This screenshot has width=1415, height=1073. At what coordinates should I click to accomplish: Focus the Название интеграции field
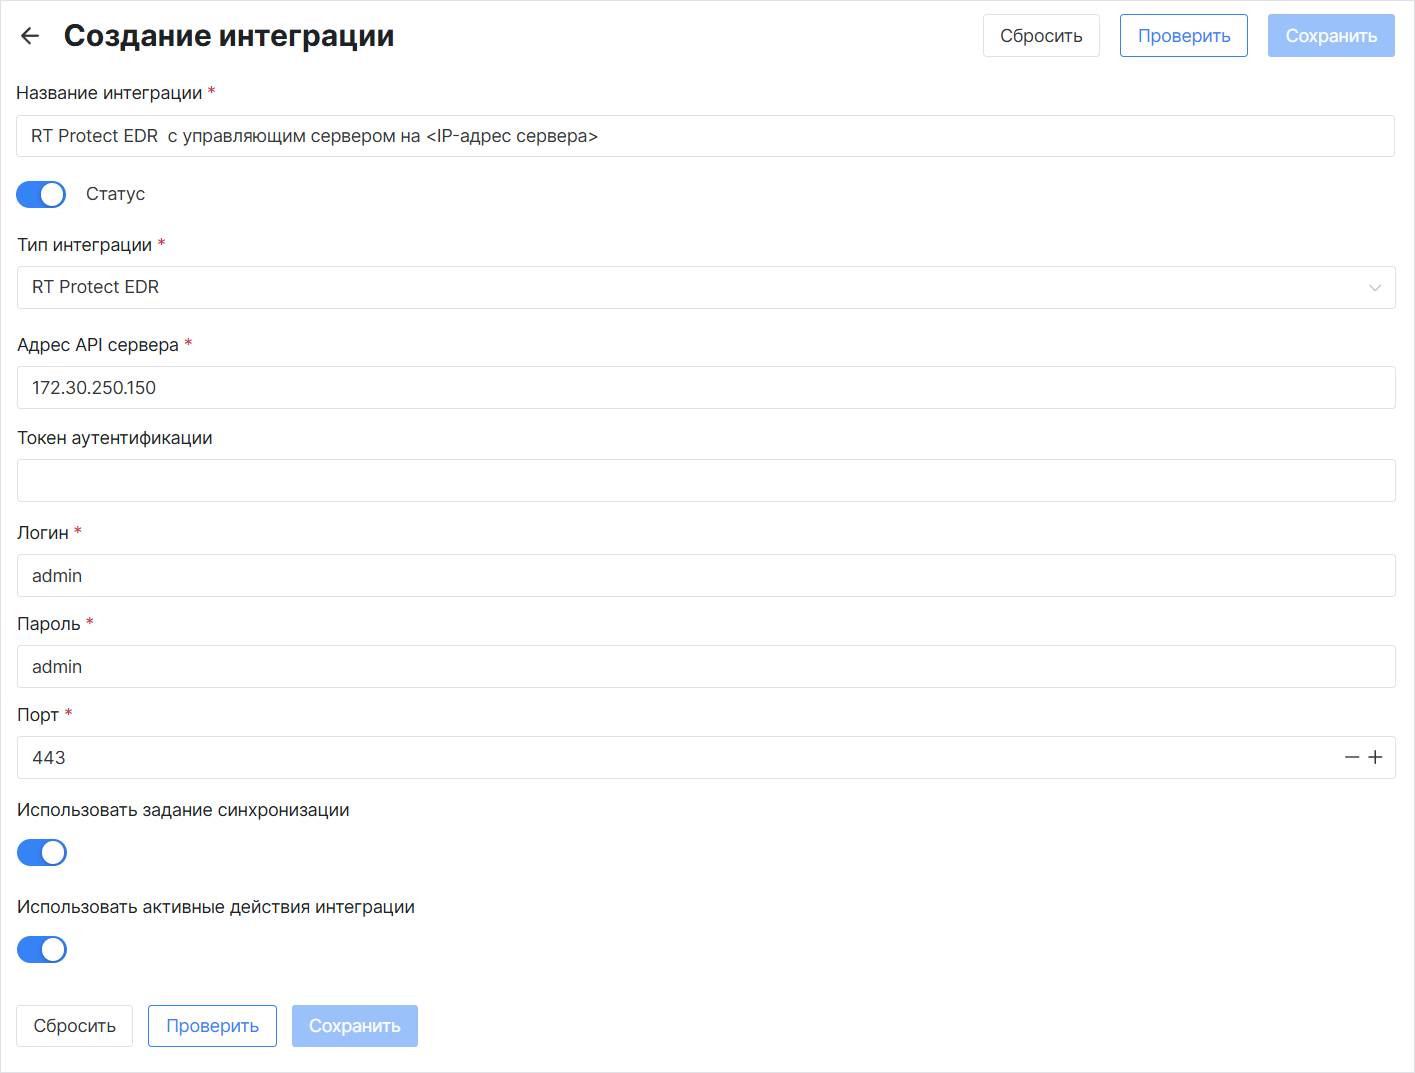[705, 136]
